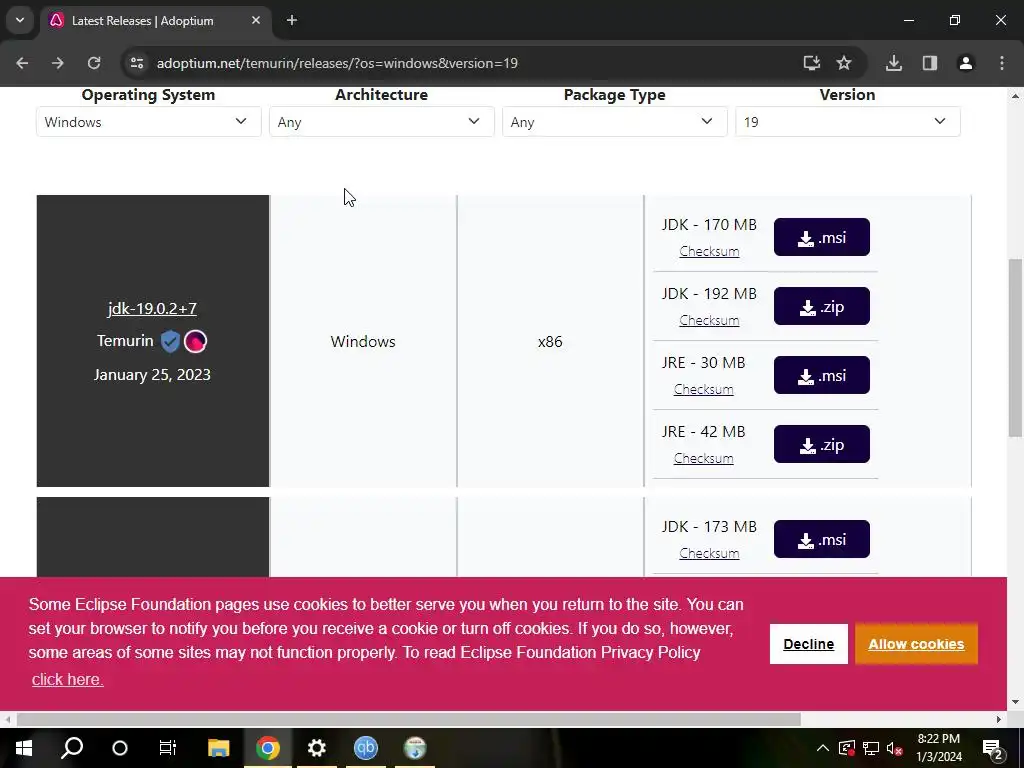Download JRE 30 MB .msi

[822, 375]
